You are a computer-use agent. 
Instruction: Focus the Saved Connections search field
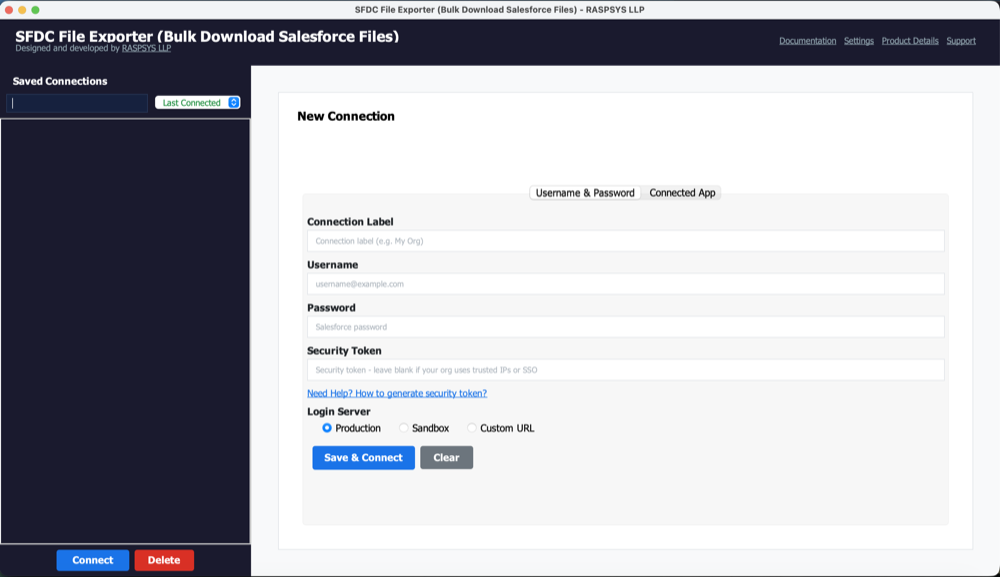click(77, 103)
